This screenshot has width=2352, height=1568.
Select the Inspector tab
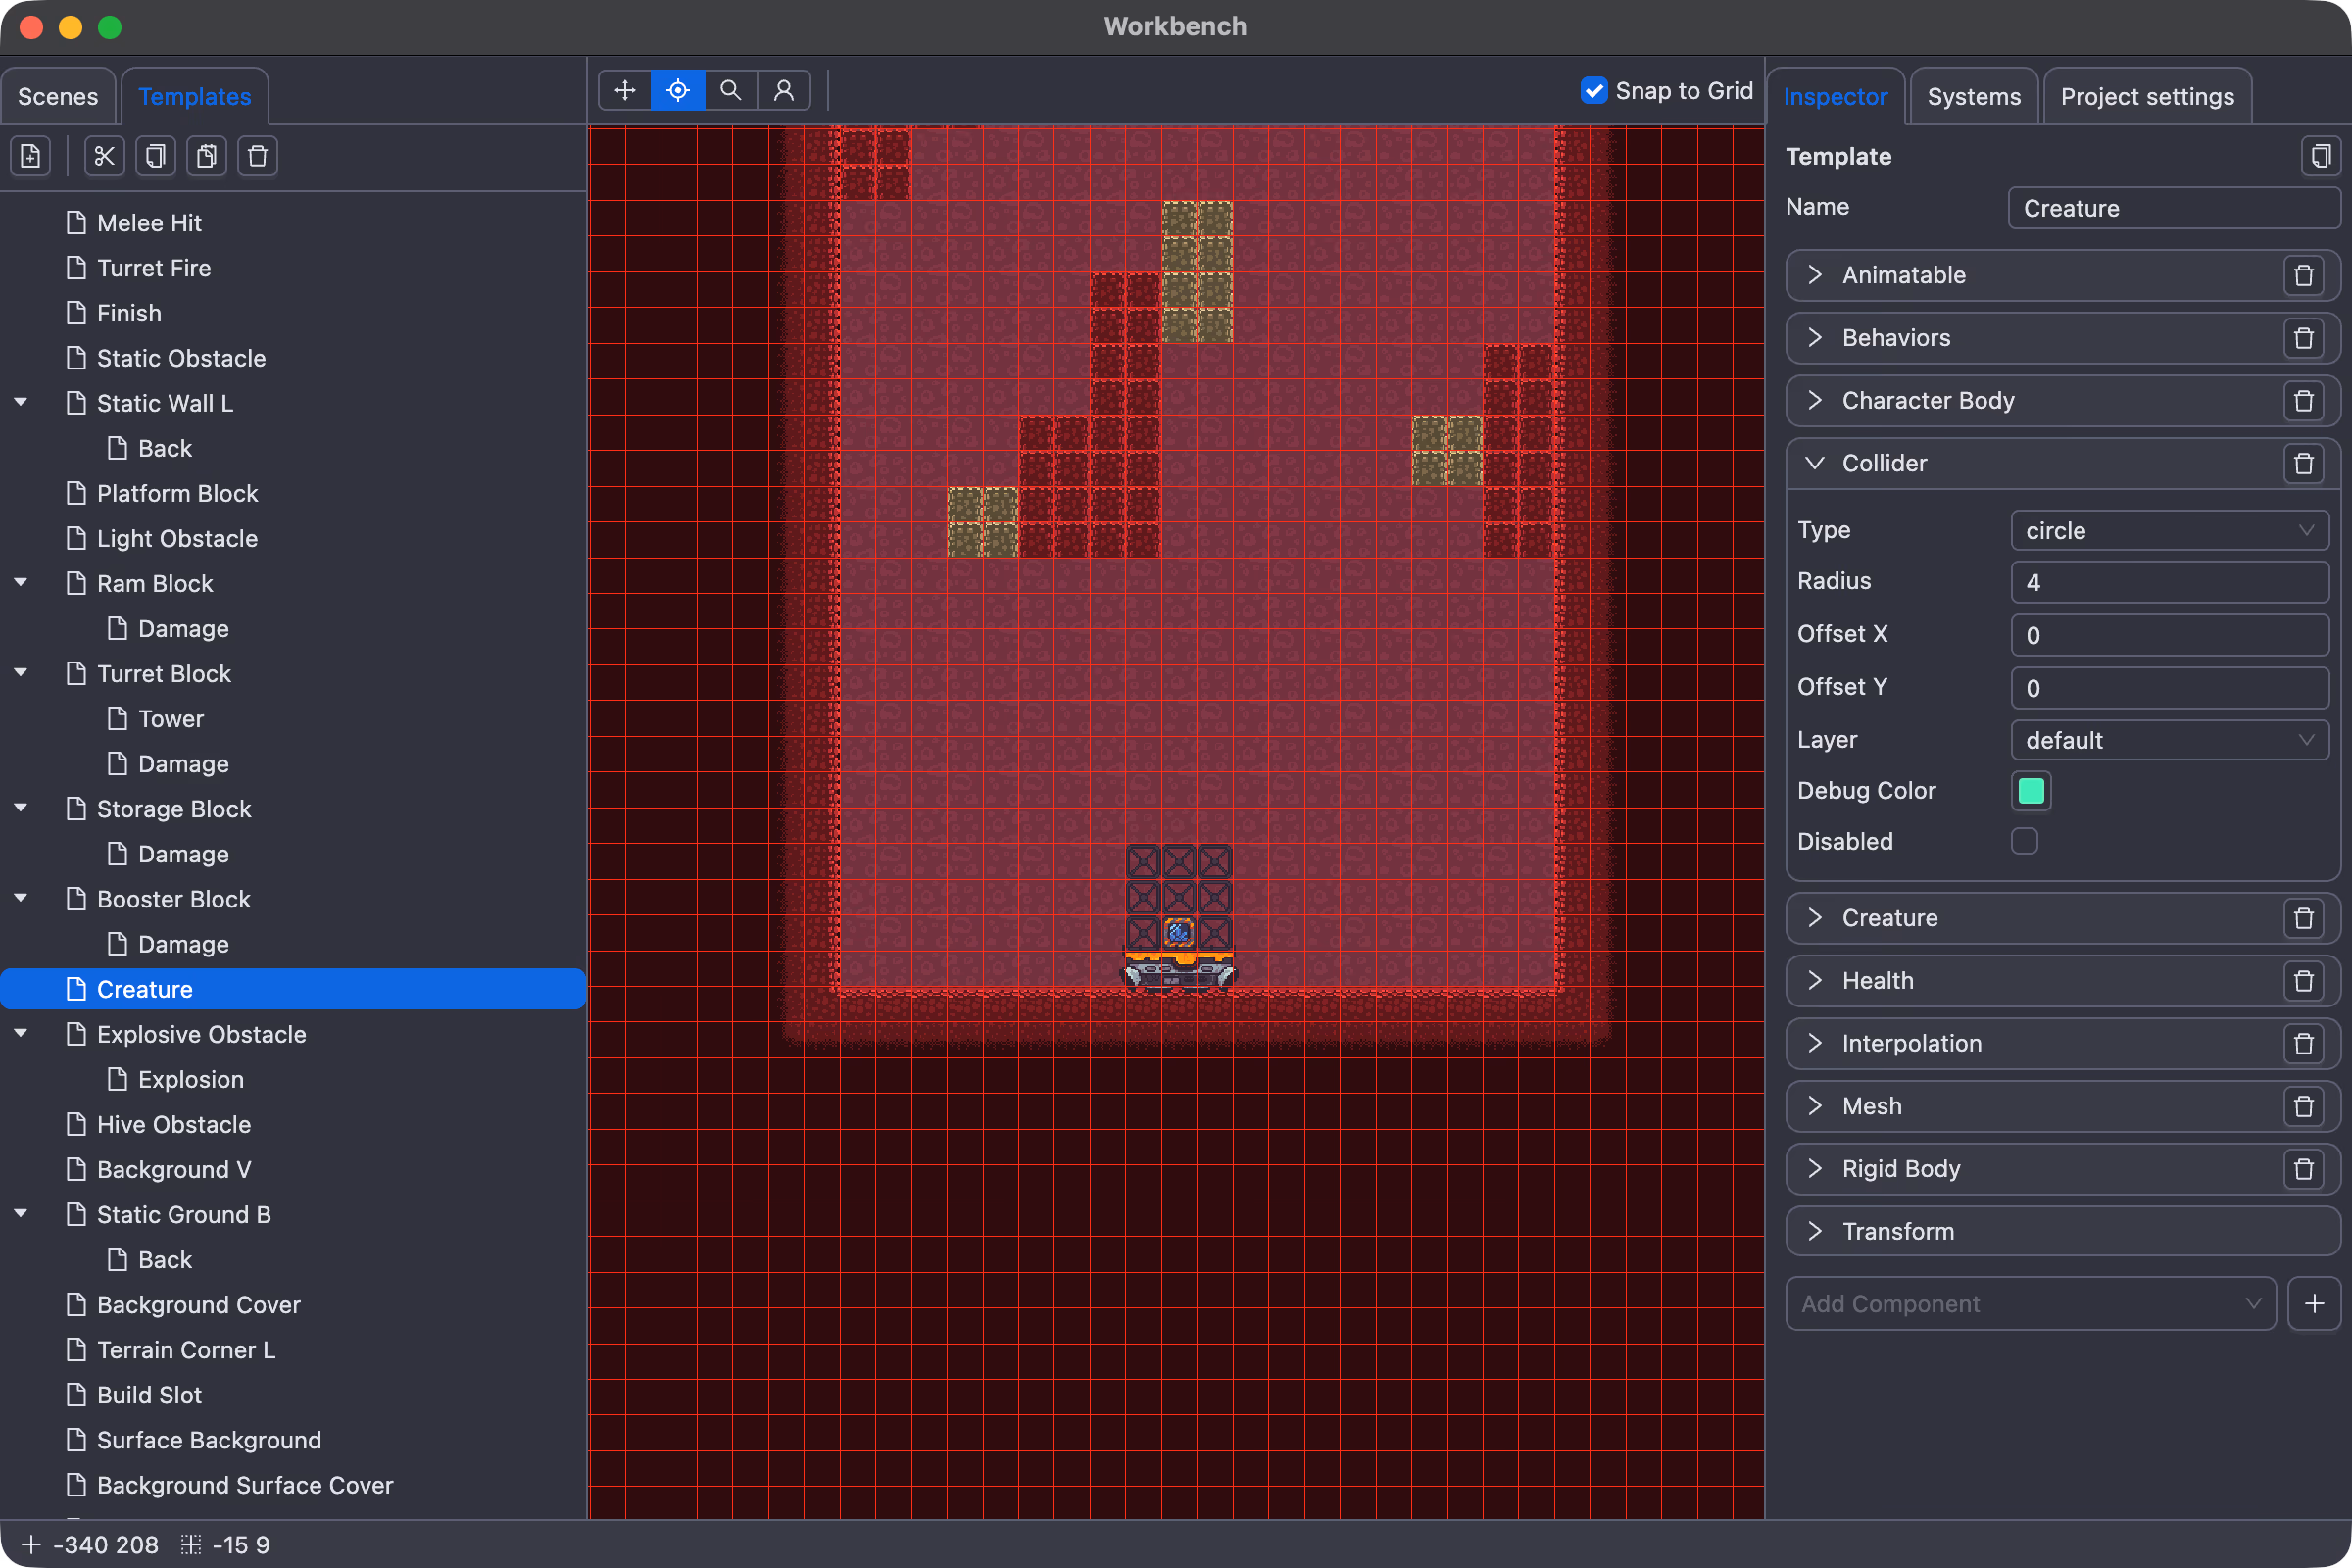[x=1835, y=97]
